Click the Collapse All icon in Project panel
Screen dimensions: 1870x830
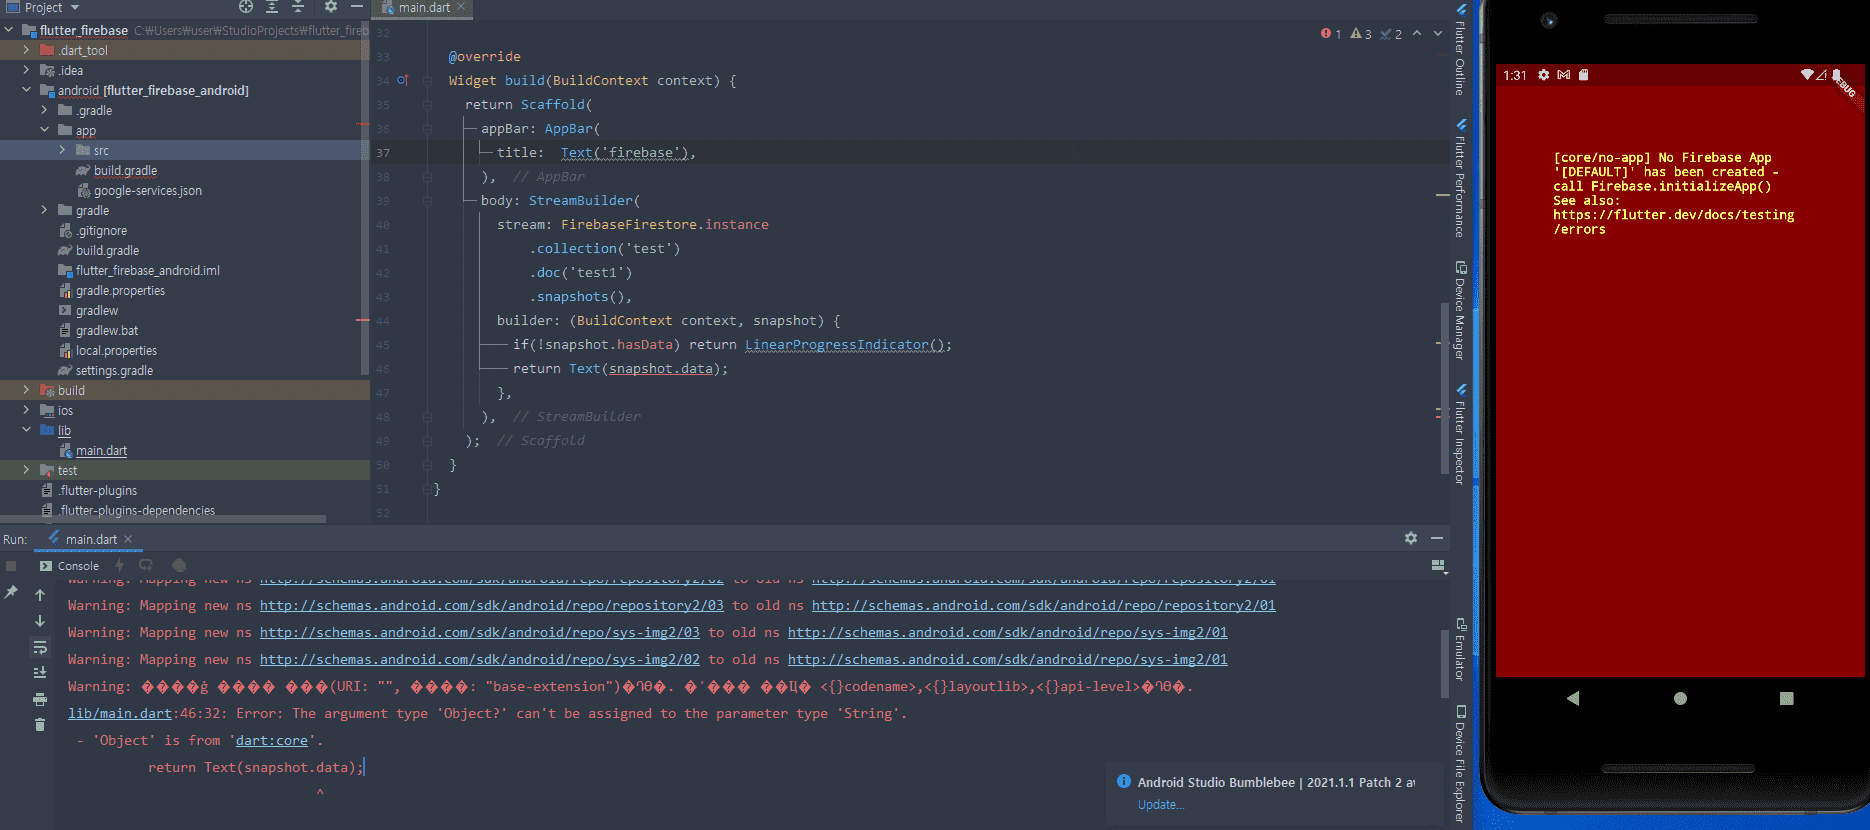298,7
